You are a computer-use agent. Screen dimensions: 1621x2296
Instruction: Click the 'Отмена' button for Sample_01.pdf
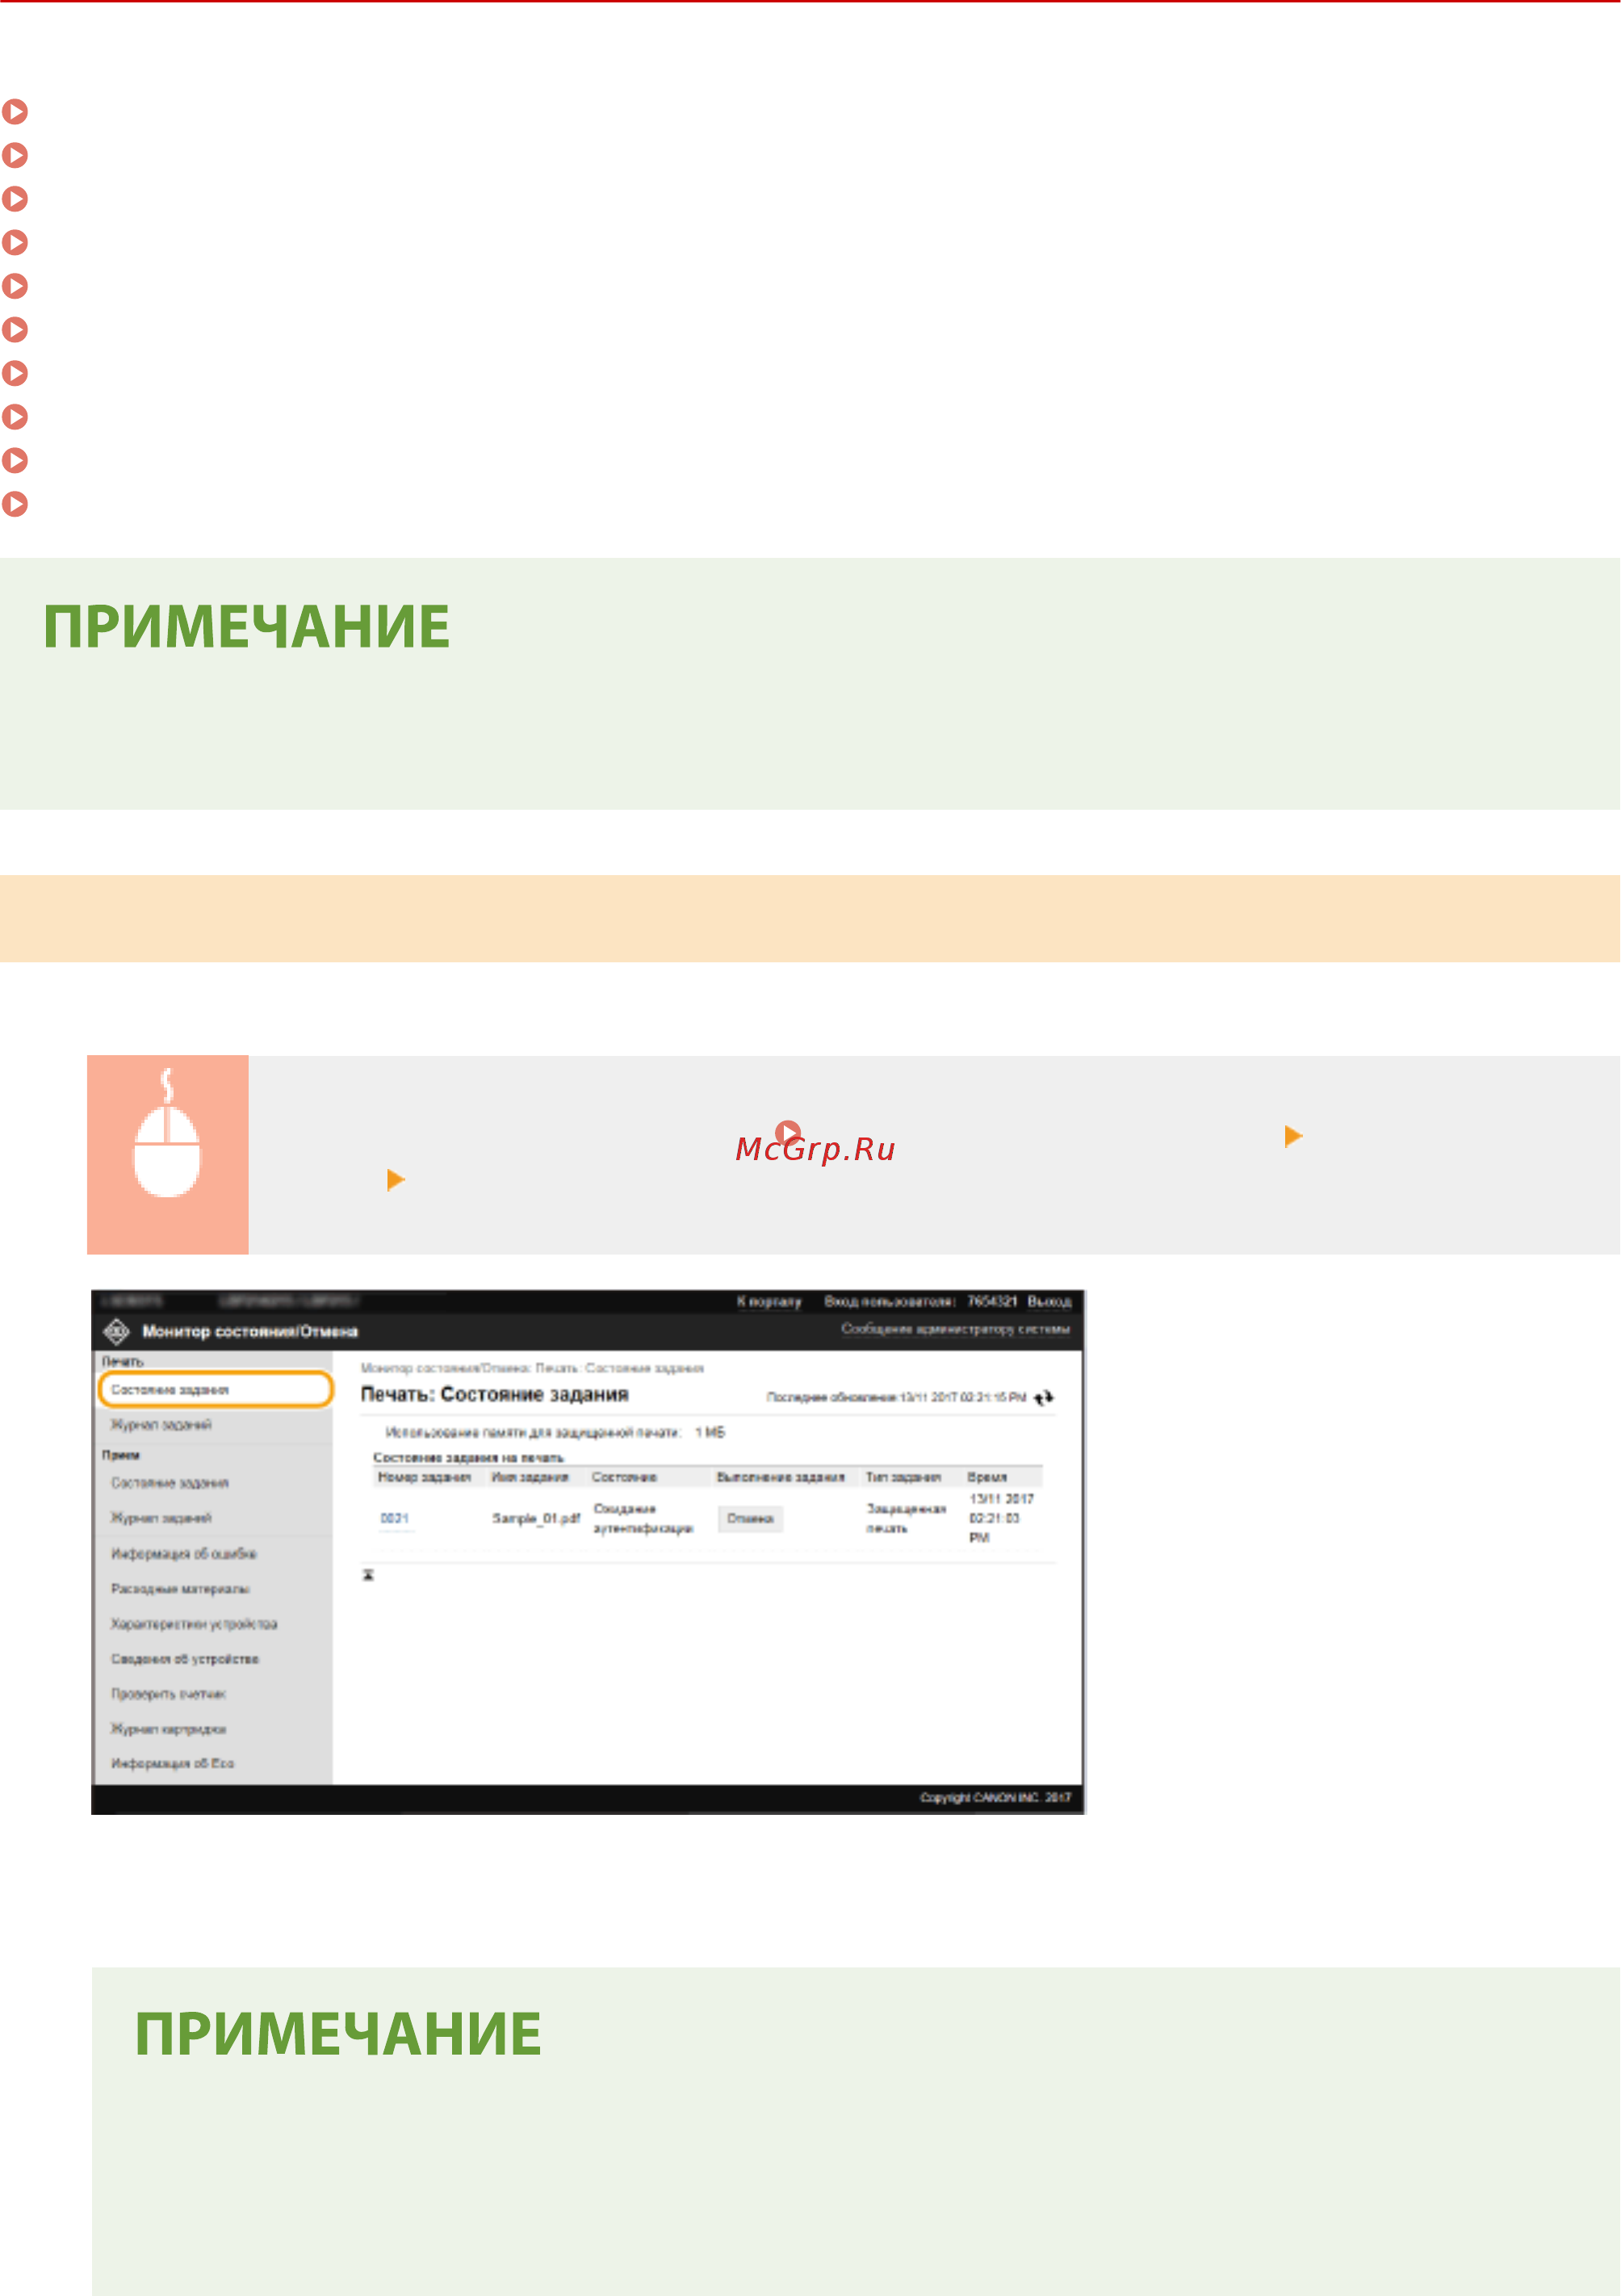(x=750, y=1518)
